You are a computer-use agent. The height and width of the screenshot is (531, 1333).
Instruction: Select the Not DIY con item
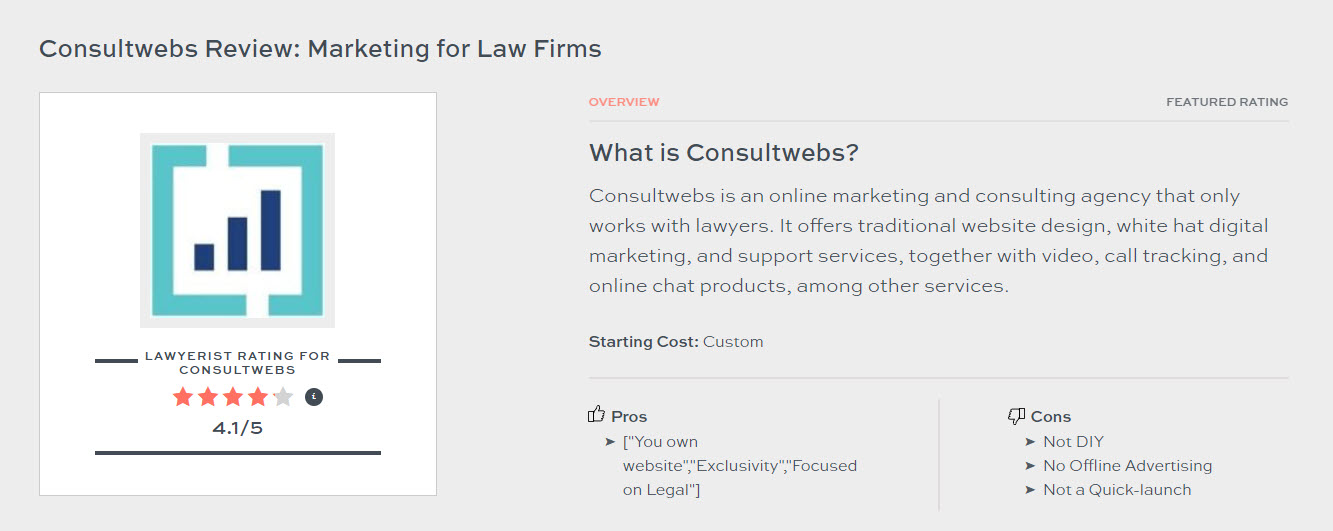click(x=1073, y=442)
